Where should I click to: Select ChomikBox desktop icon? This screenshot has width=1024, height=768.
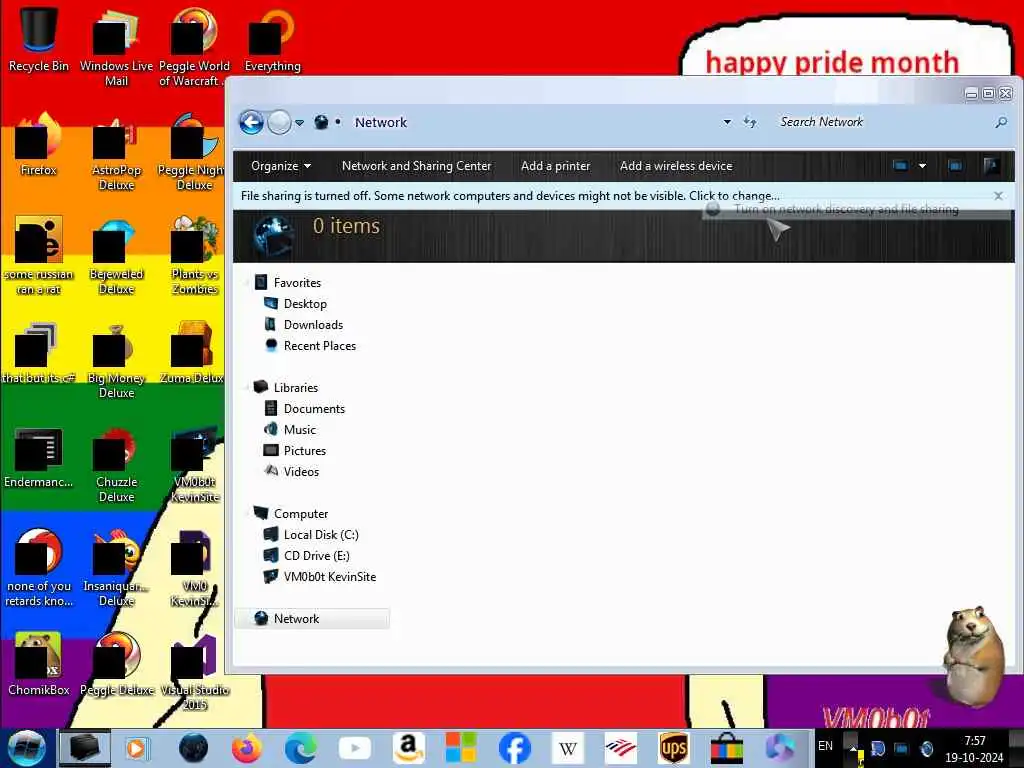(x=39, y=664)
